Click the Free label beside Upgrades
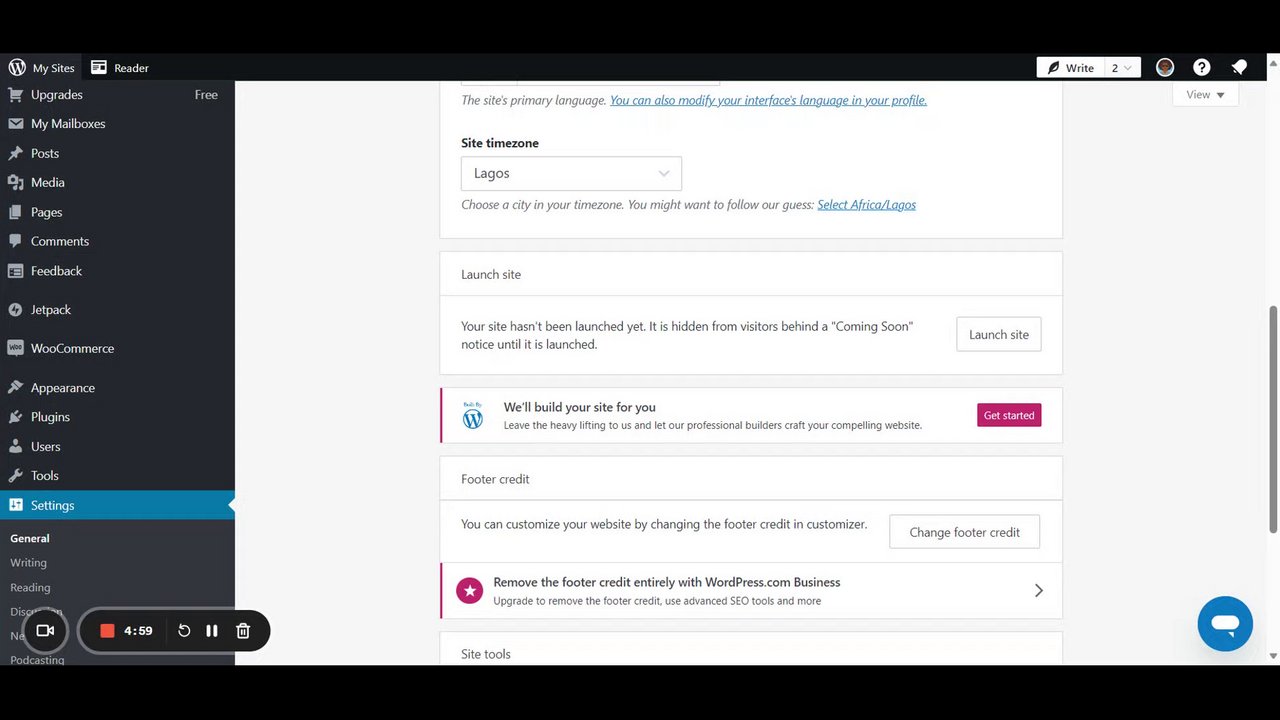Image resolution: width=1280 pixels, height=720 pixels. [206, 94]
